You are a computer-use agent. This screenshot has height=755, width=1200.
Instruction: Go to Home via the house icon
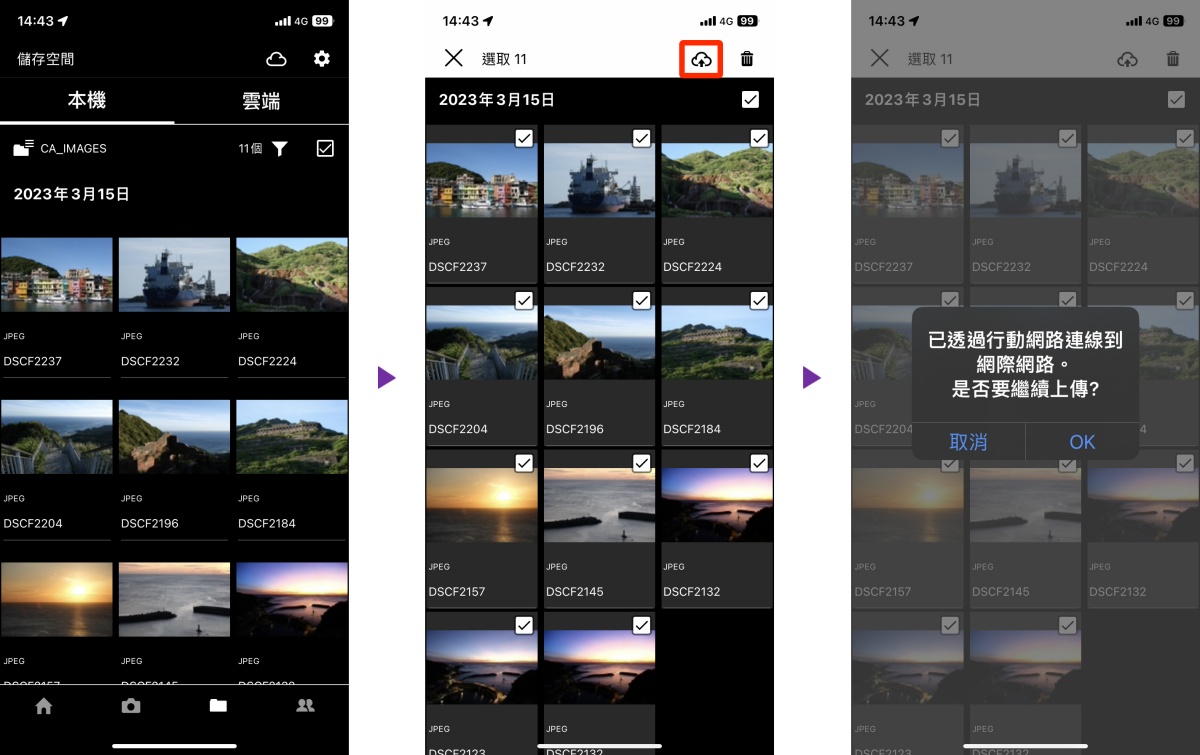click(44, 705)
